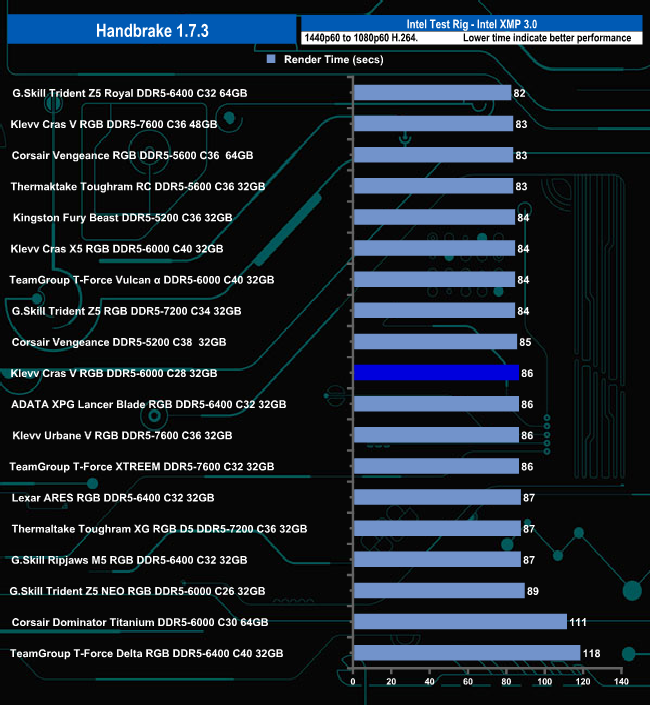Click the 140 tick on the horizontal axis

tap(621, 682)
